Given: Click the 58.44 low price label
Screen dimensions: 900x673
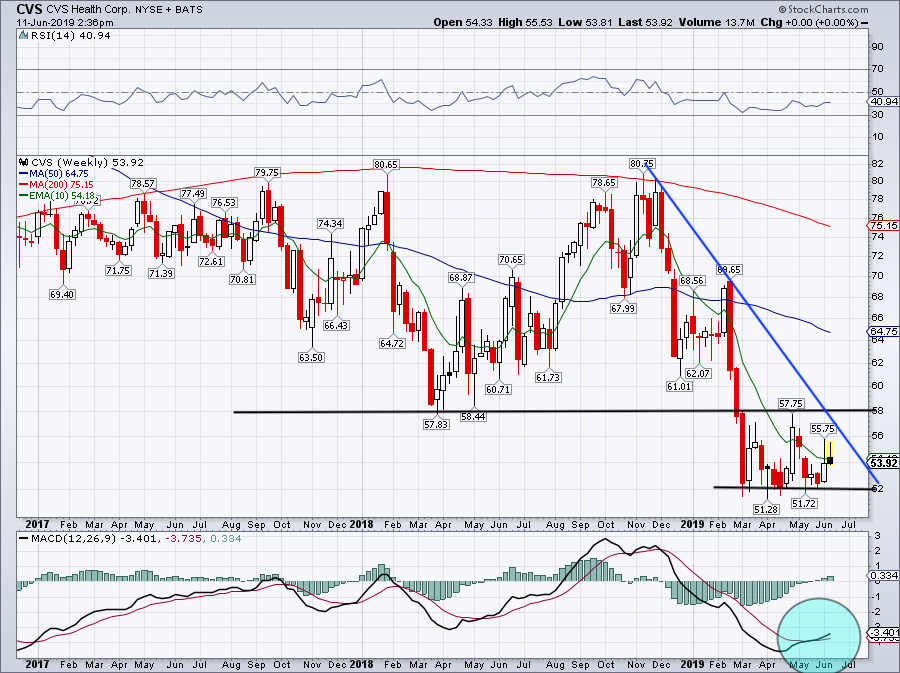Looking at the screenshot, I should (x=473, y=417).
